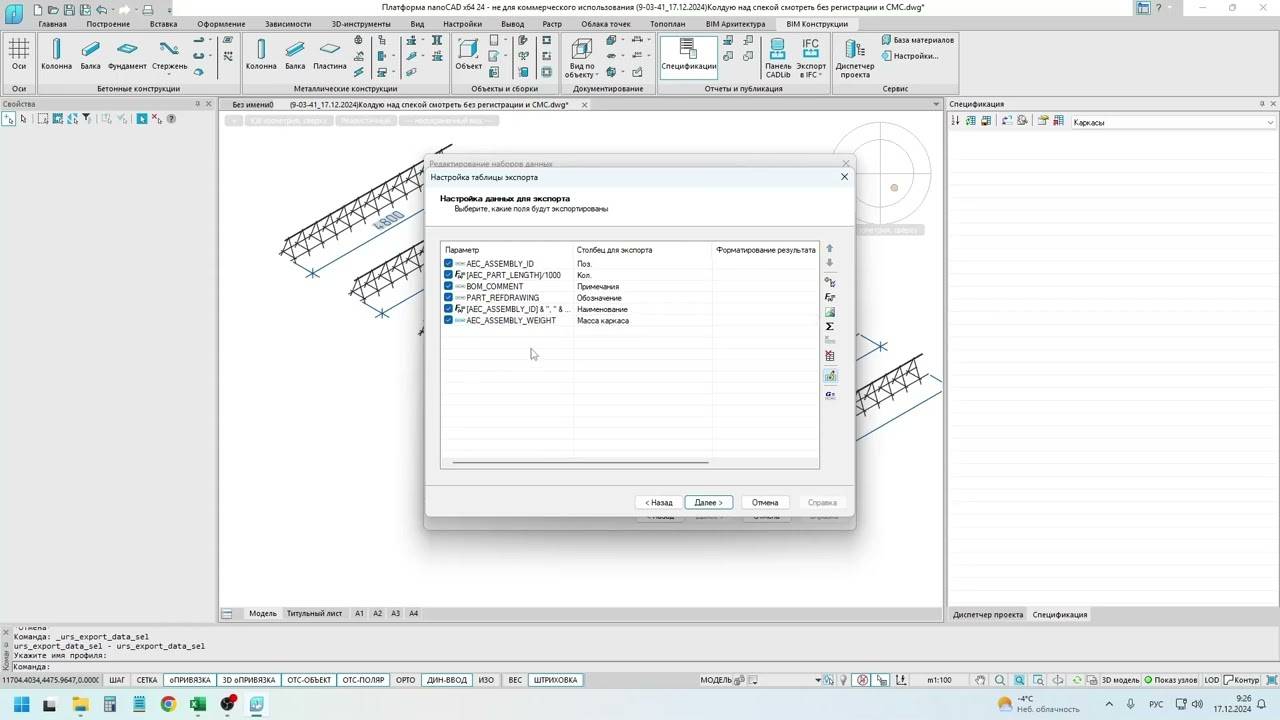Choose the Пластина tool
The width and height of the screenshot is (1280, 720).
[x=330, y=54]
